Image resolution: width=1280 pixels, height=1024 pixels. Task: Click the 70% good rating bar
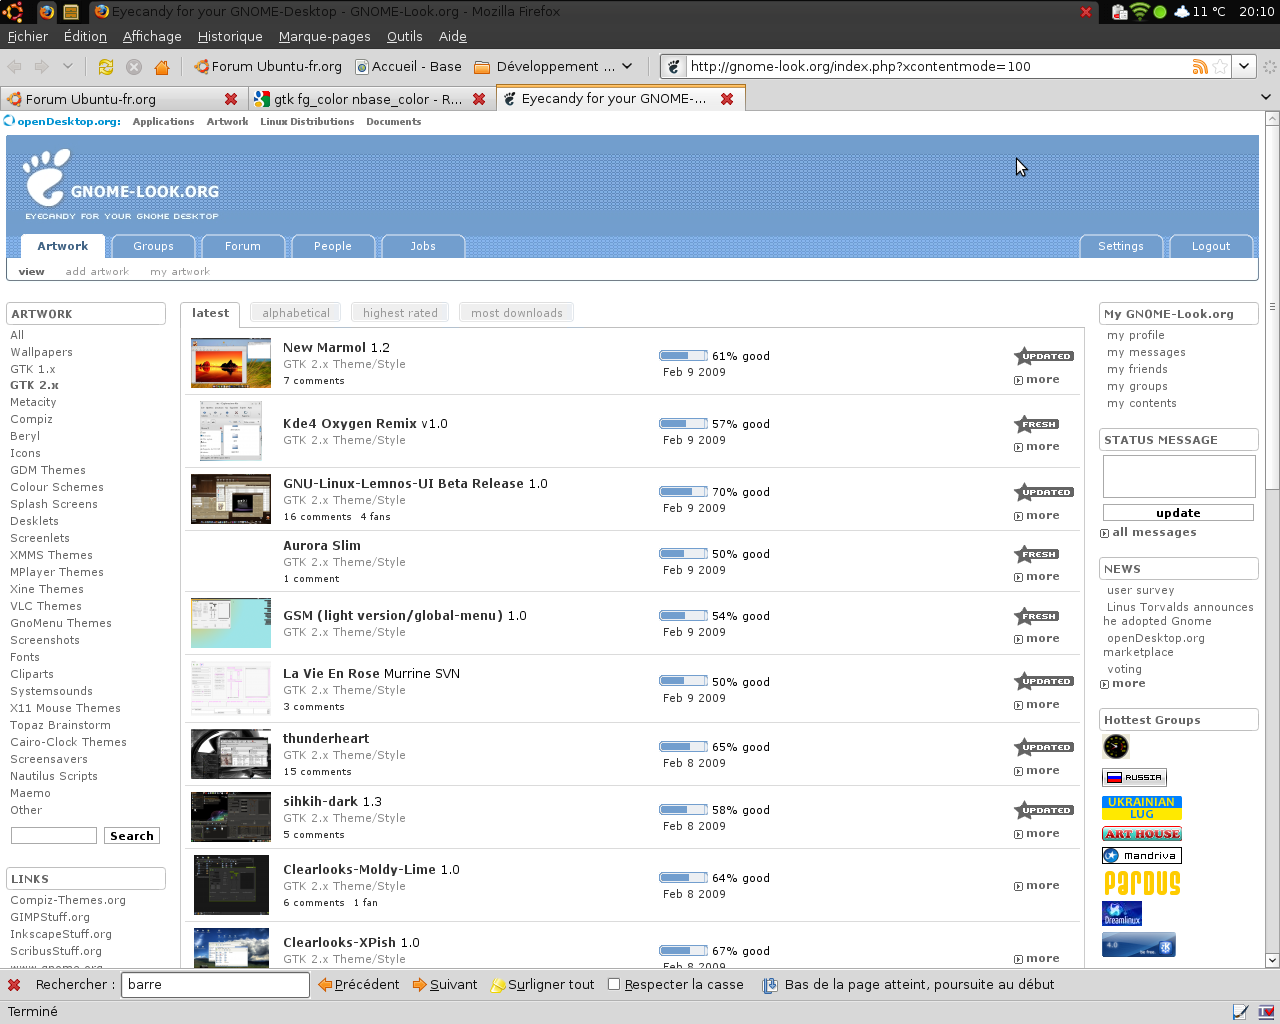coord(683,492)
